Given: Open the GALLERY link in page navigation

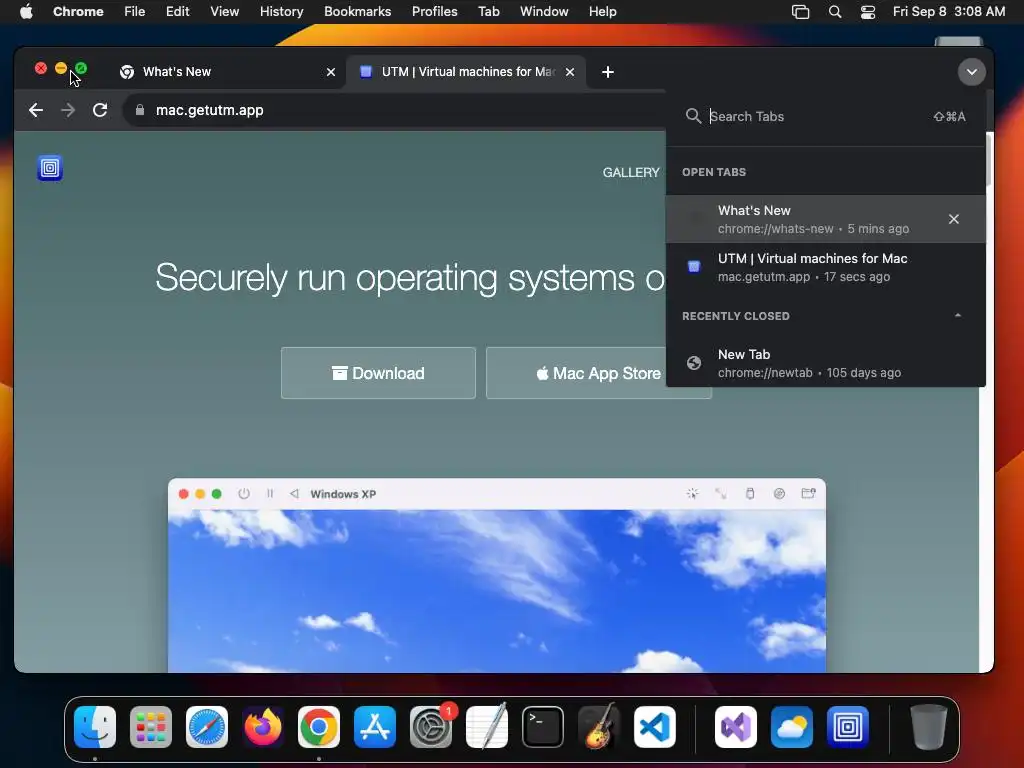Looking at the screenshot, I should [630, 172].
